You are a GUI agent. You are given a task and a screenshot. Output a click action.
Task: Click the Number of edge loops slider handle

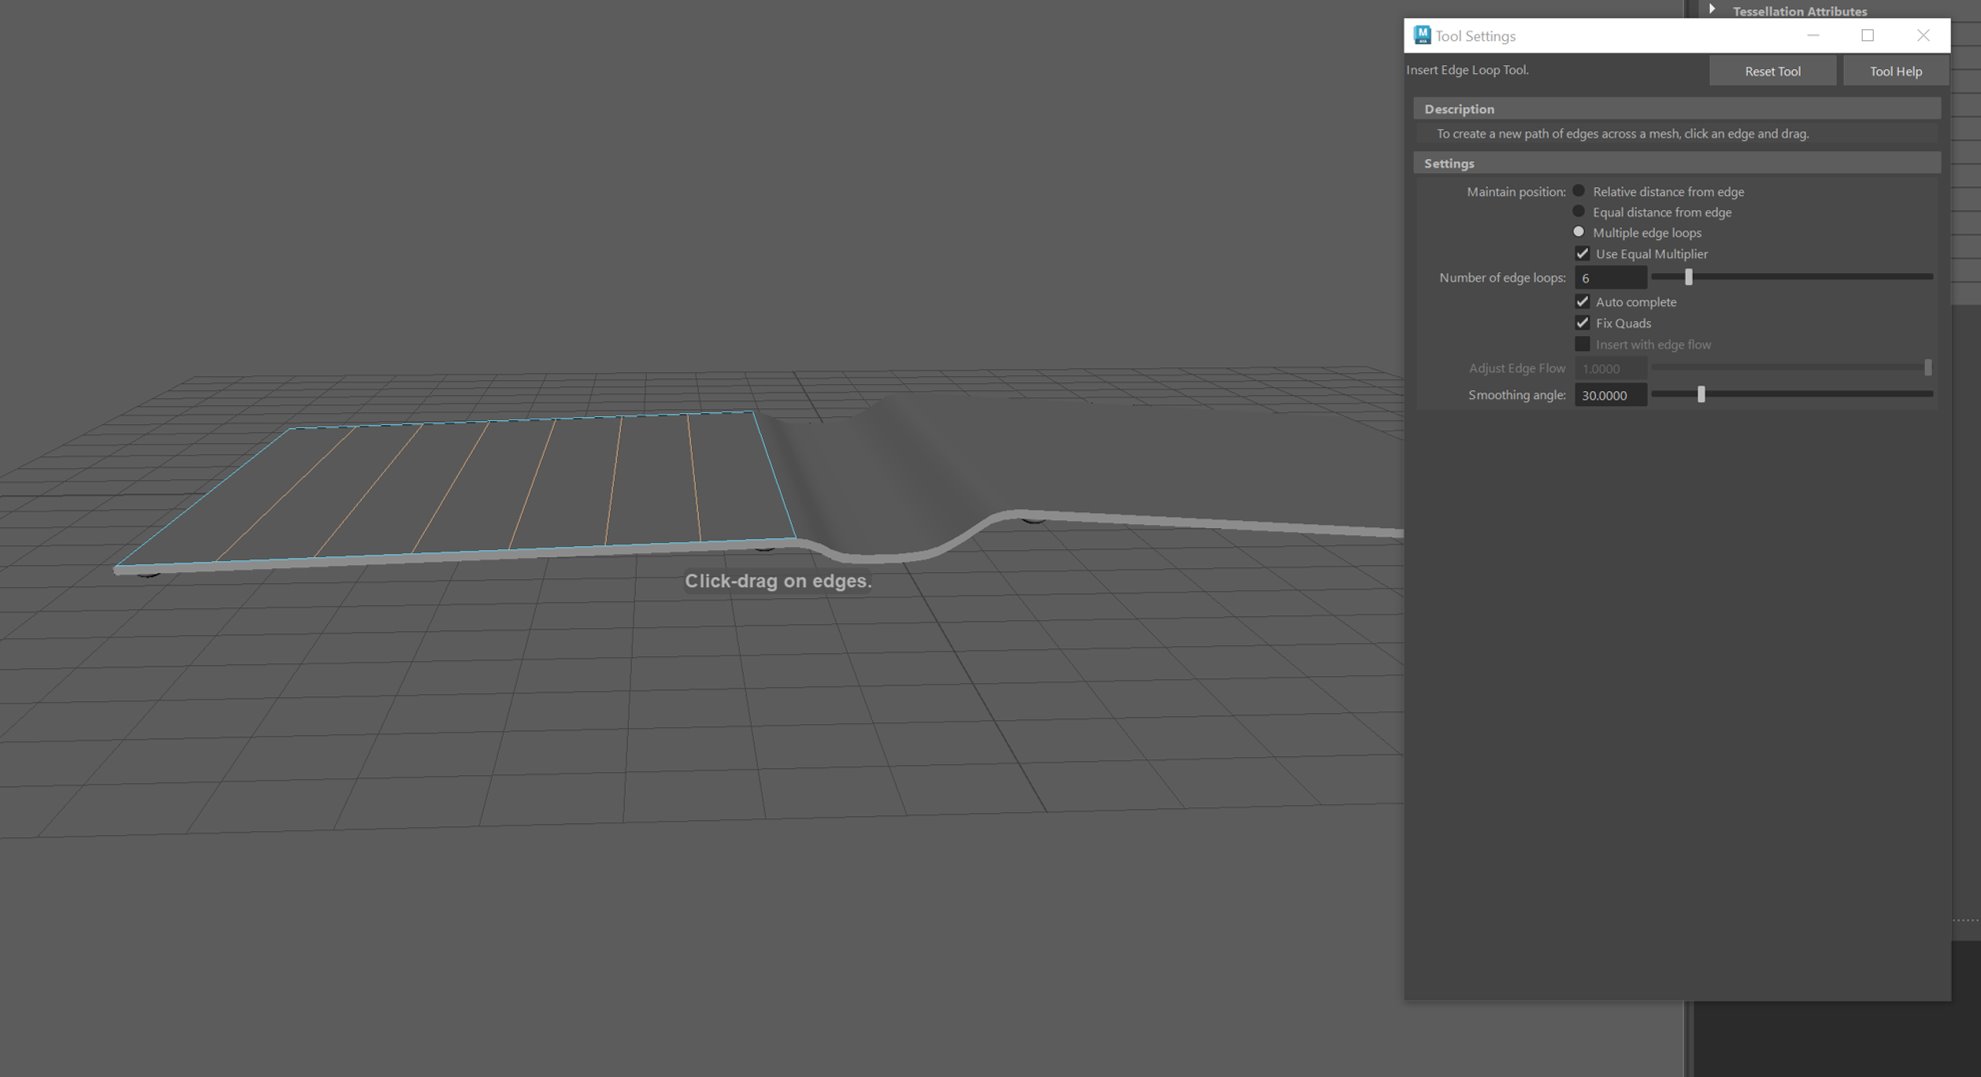click(1688, 277)
